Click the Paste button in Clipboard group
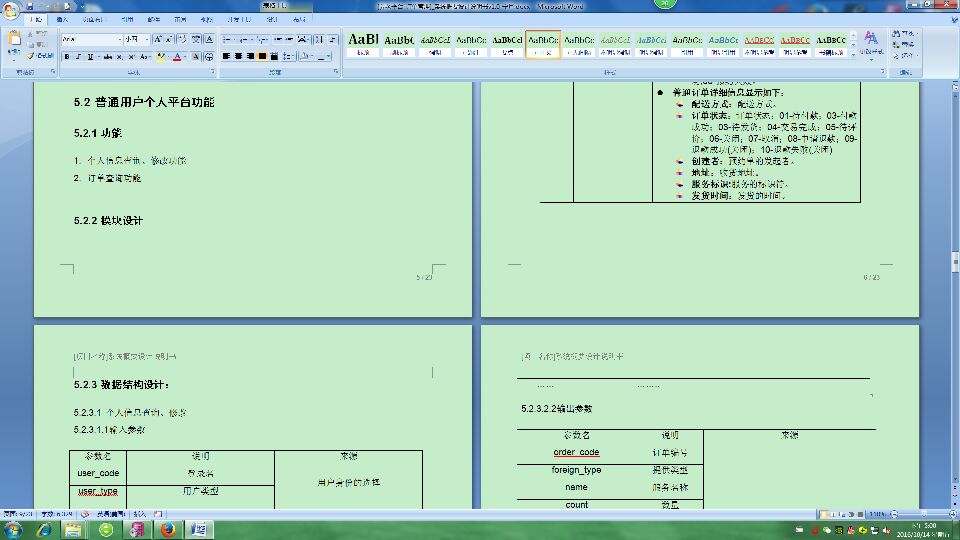The width and height of the screenshot is (960, 540). [15, 45]
